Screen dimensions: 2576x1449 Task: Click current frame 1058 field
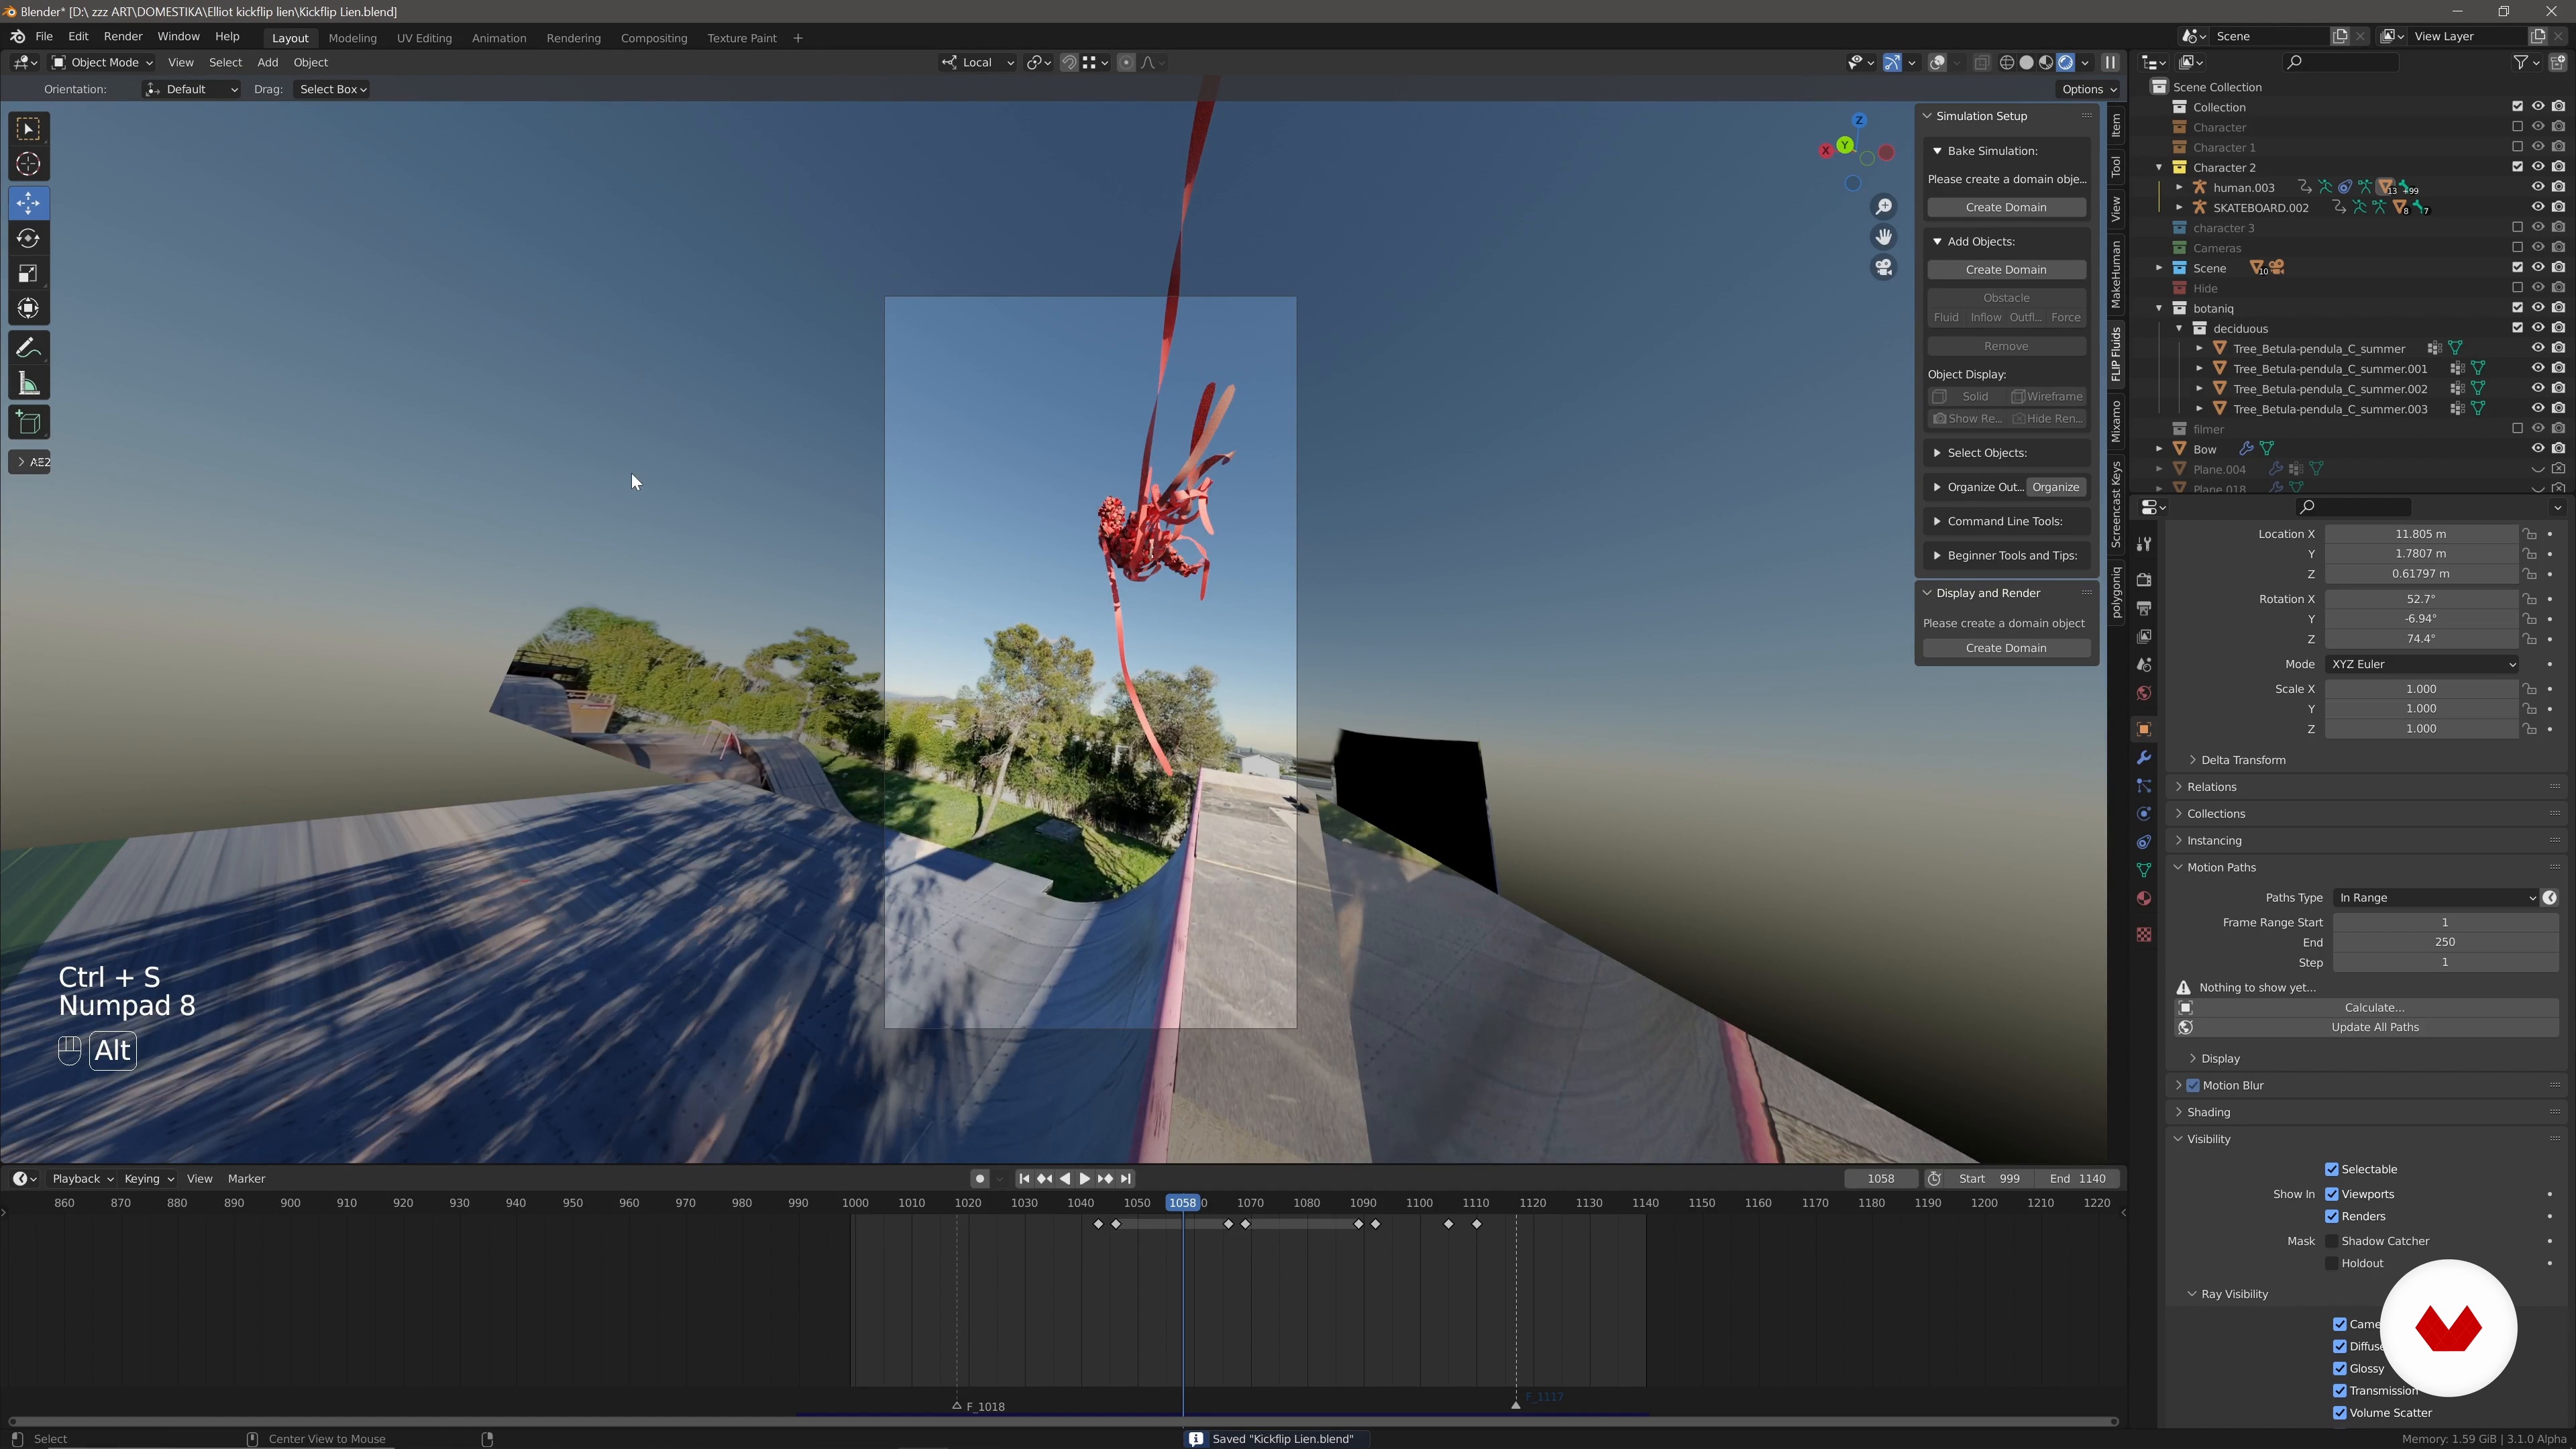[1881, 1179]
